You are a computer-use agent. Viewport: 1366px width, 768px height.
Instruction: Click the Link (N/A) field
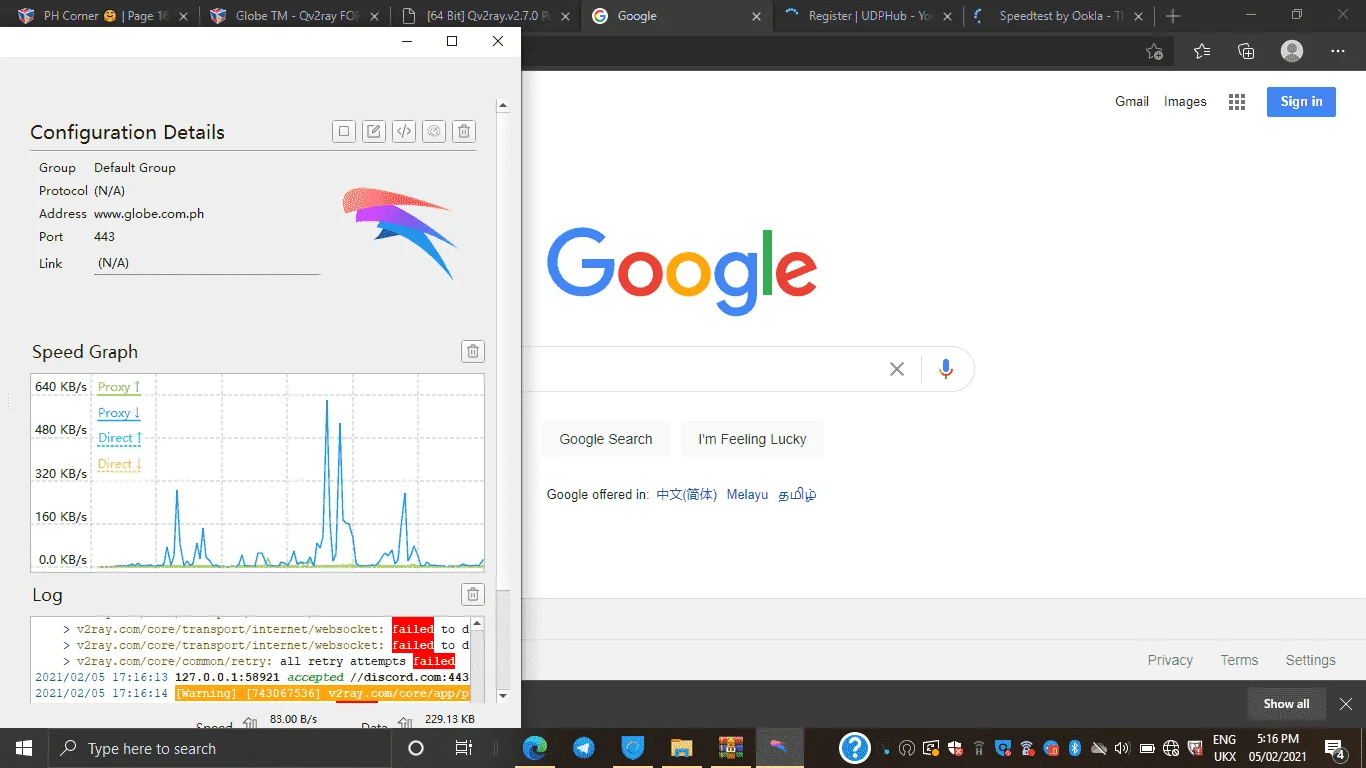pos(207,263)
